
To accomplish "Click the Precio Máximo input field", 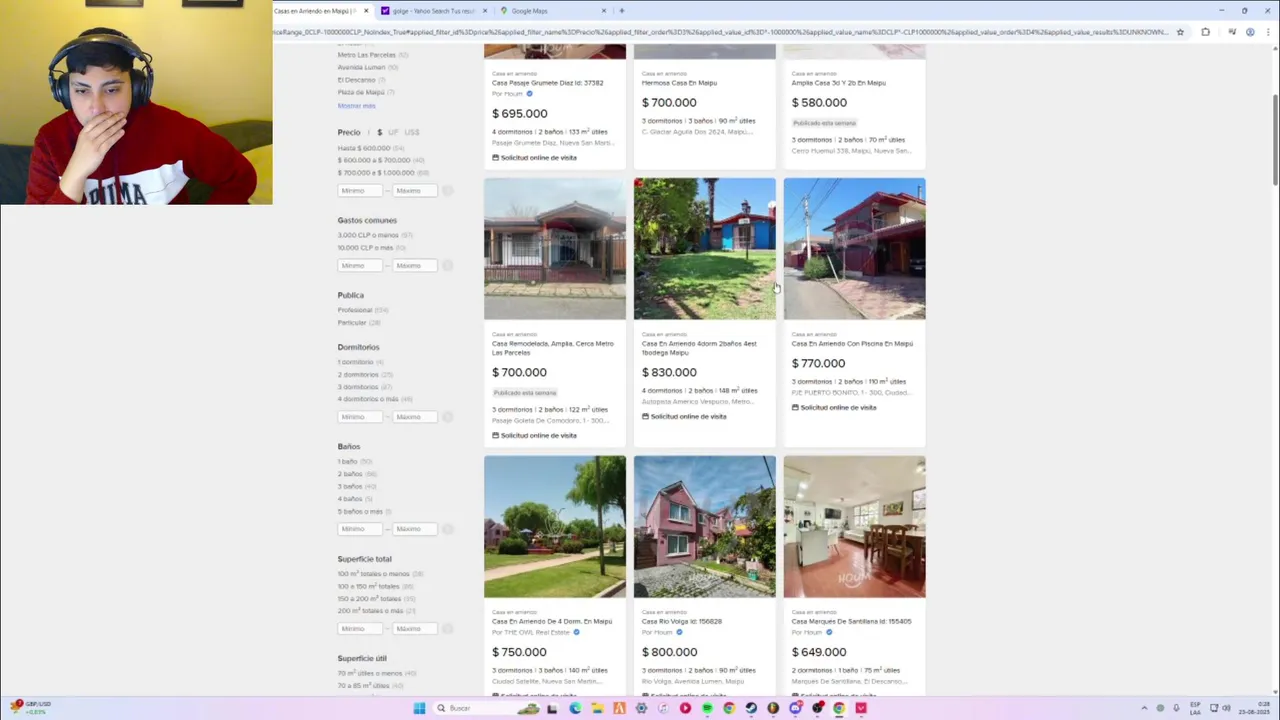I will tap(413, 190).
